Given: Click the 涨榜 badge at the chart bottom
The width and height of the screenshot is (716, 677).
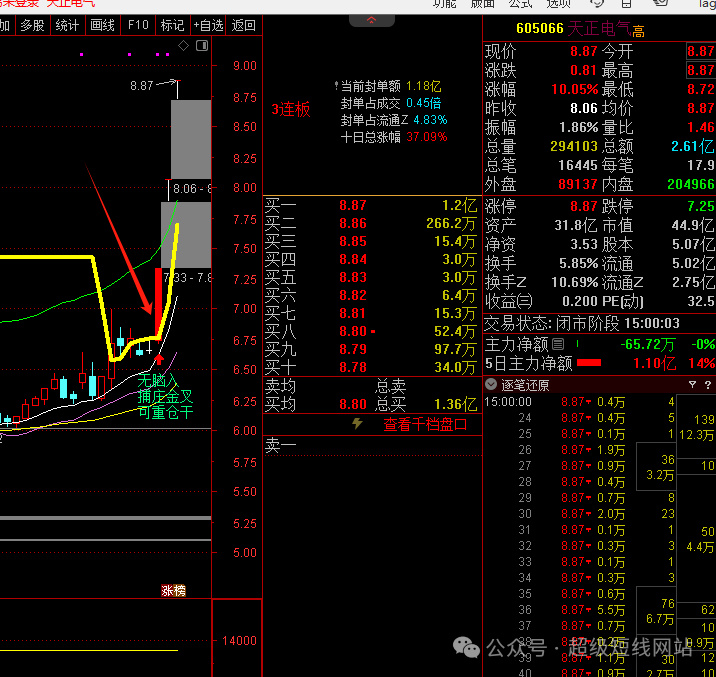Looking at the screenshot, I should coord(174,591).
